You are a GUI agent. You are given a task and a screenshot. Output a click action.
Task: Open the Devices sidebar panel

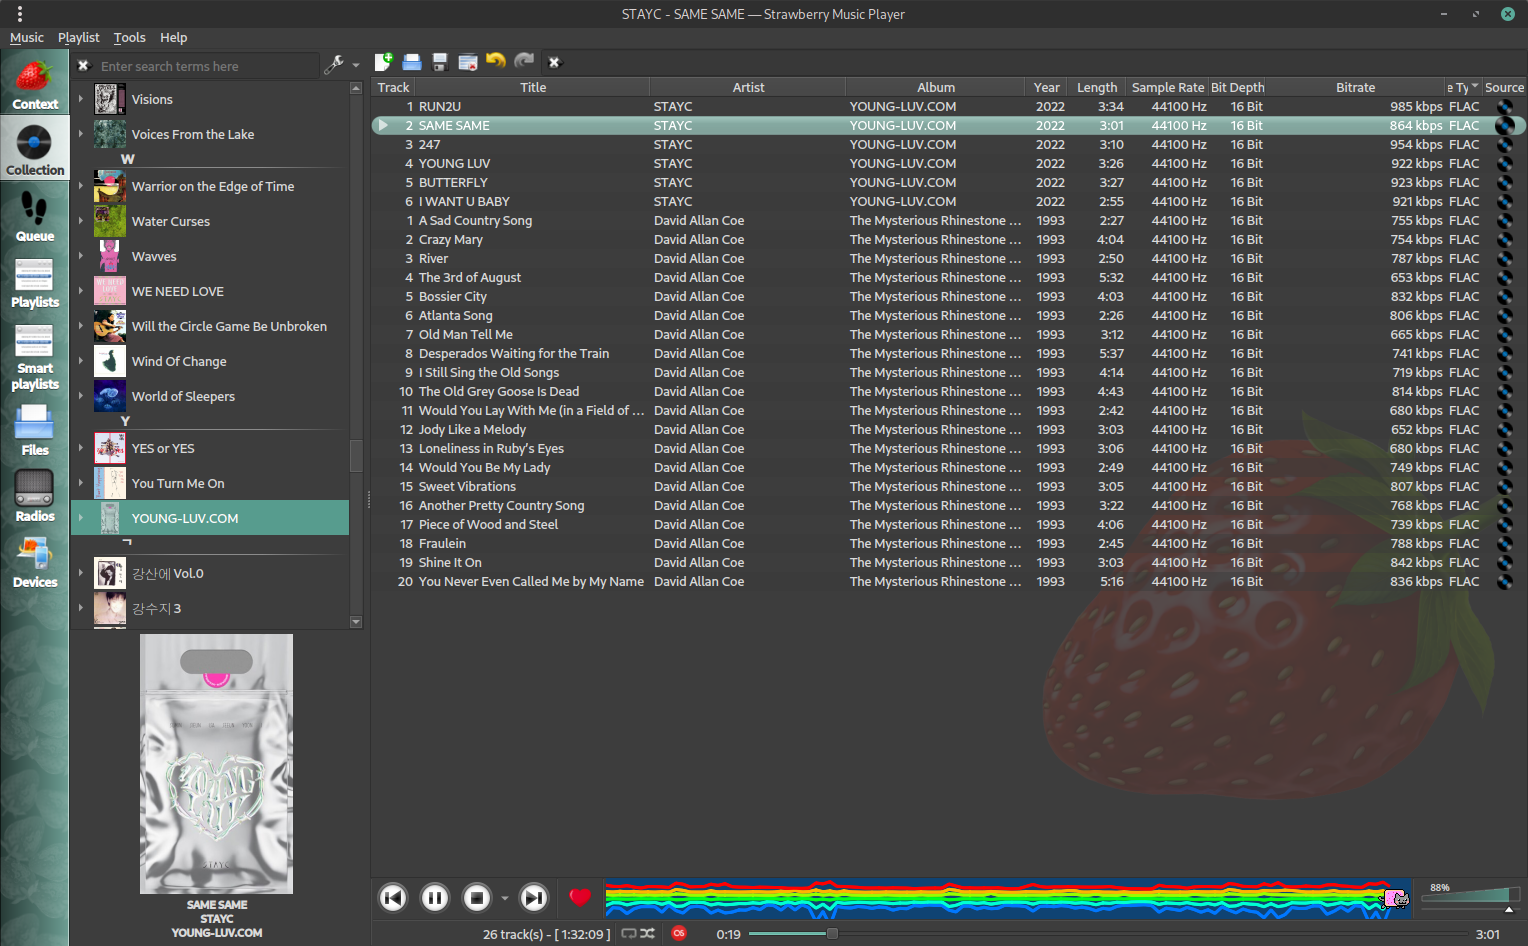click(35, 562)
